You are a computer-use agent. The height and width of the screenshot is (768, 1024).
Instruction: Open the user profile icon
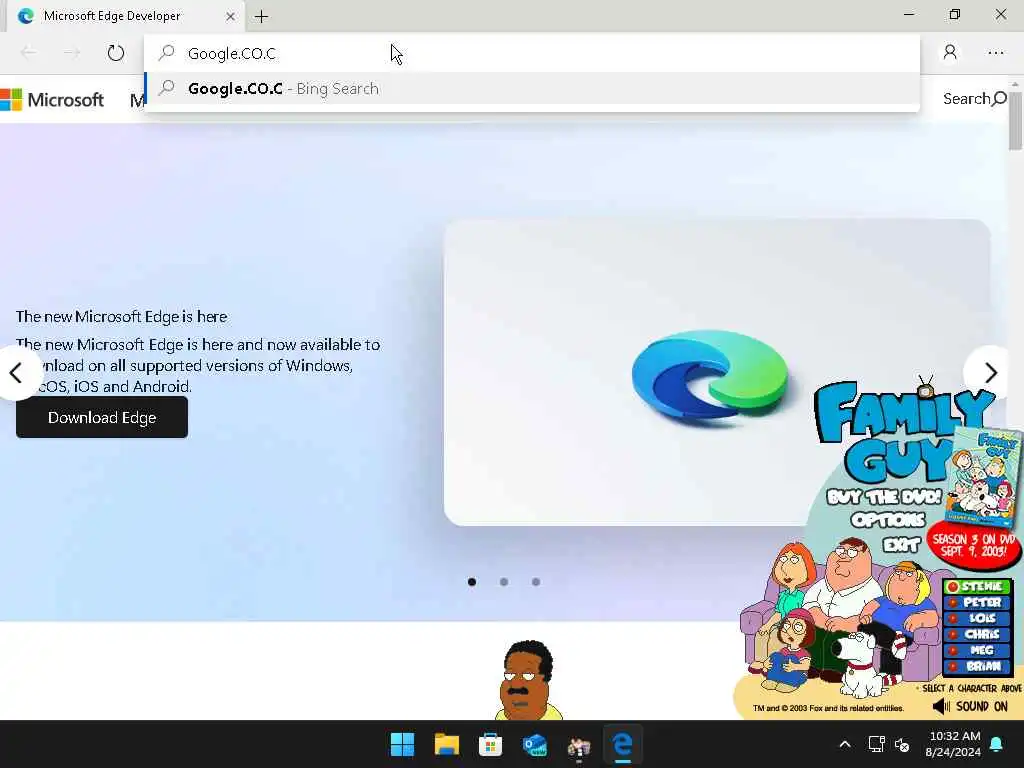point(950,52)
